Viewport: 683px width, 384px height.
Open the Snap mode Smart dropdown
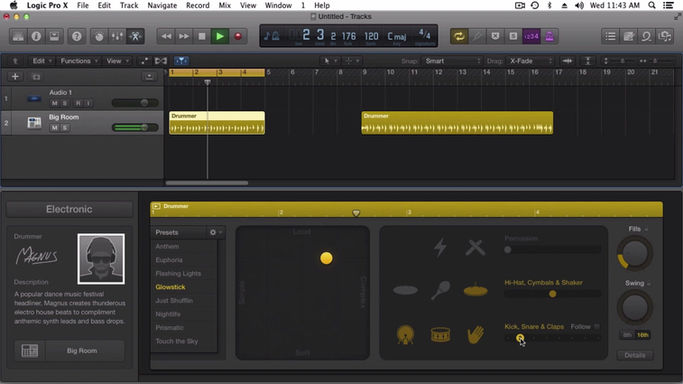[x=453, y=61]
